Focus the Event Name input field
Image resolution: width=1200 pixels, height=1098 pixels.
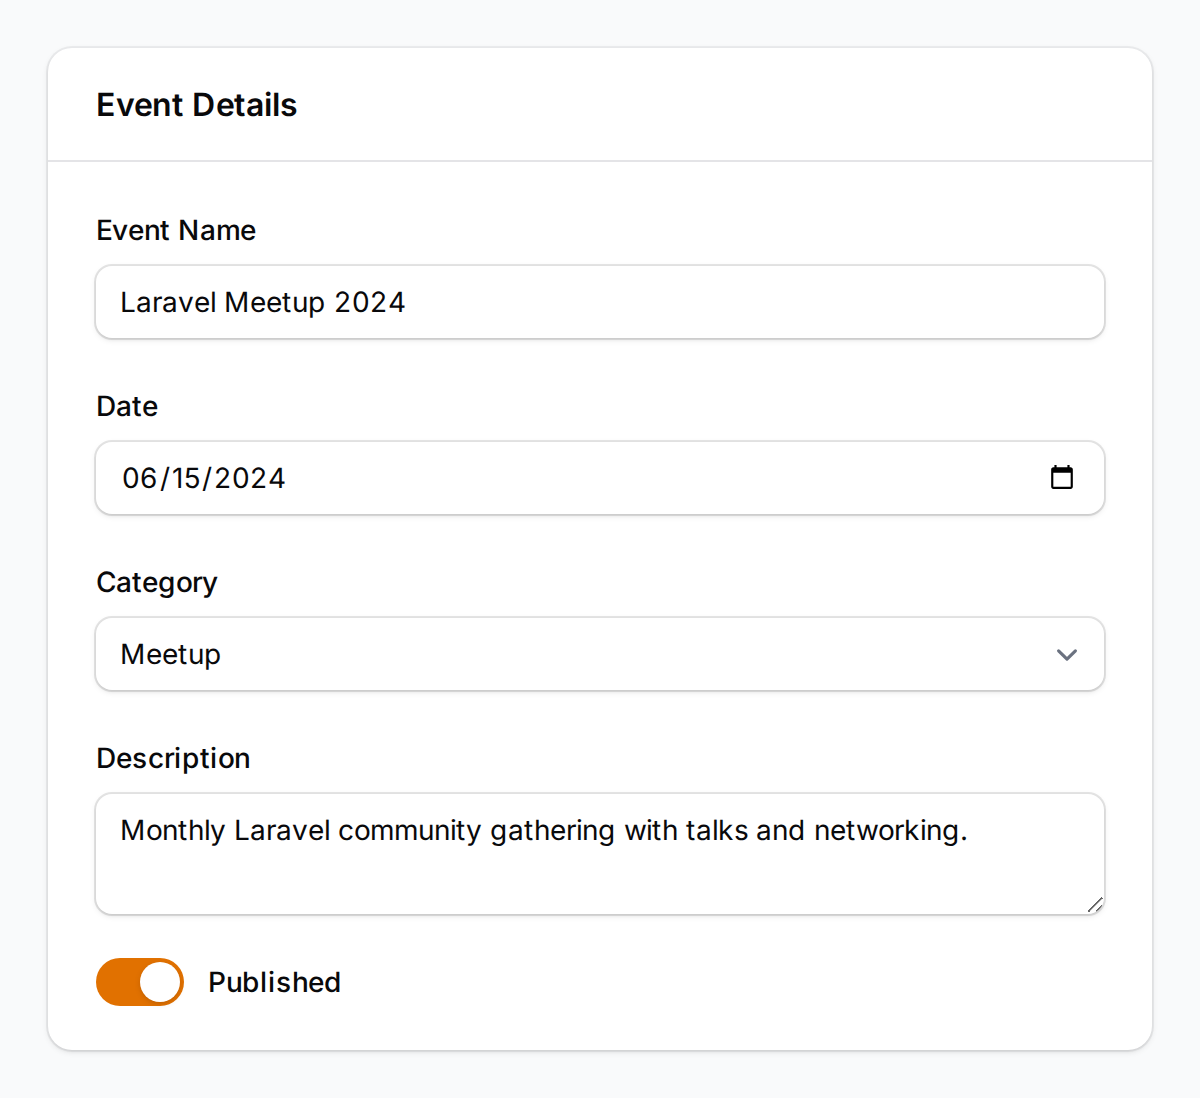tap(600, 302)
